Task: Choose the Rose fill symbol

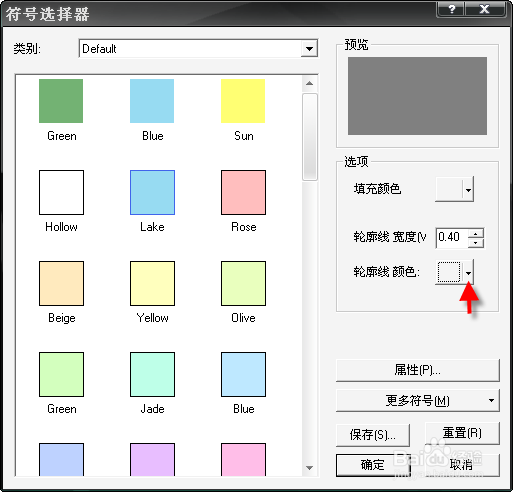Action: pos(243,192)
